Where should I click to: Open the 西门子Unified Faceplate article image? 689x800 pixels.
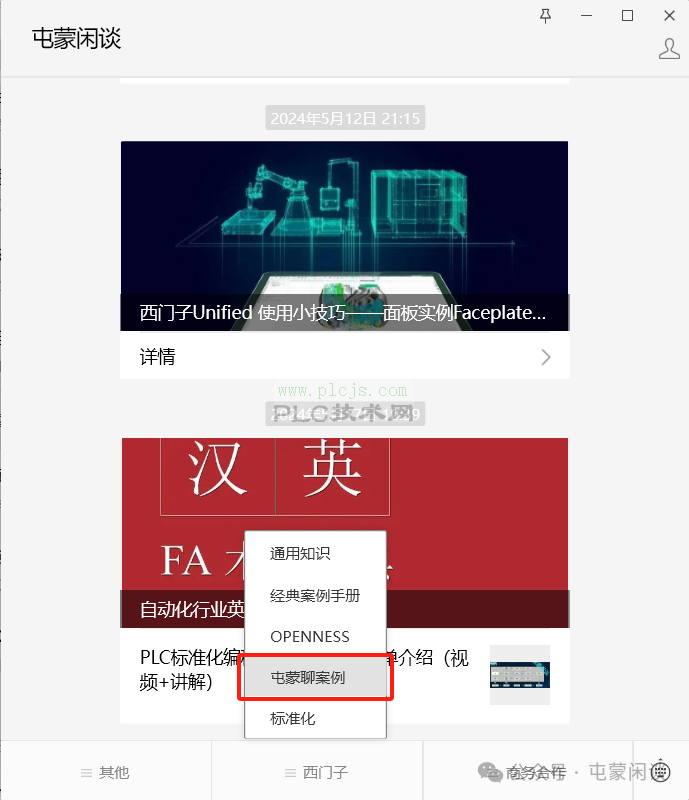(x=344, y=236)
